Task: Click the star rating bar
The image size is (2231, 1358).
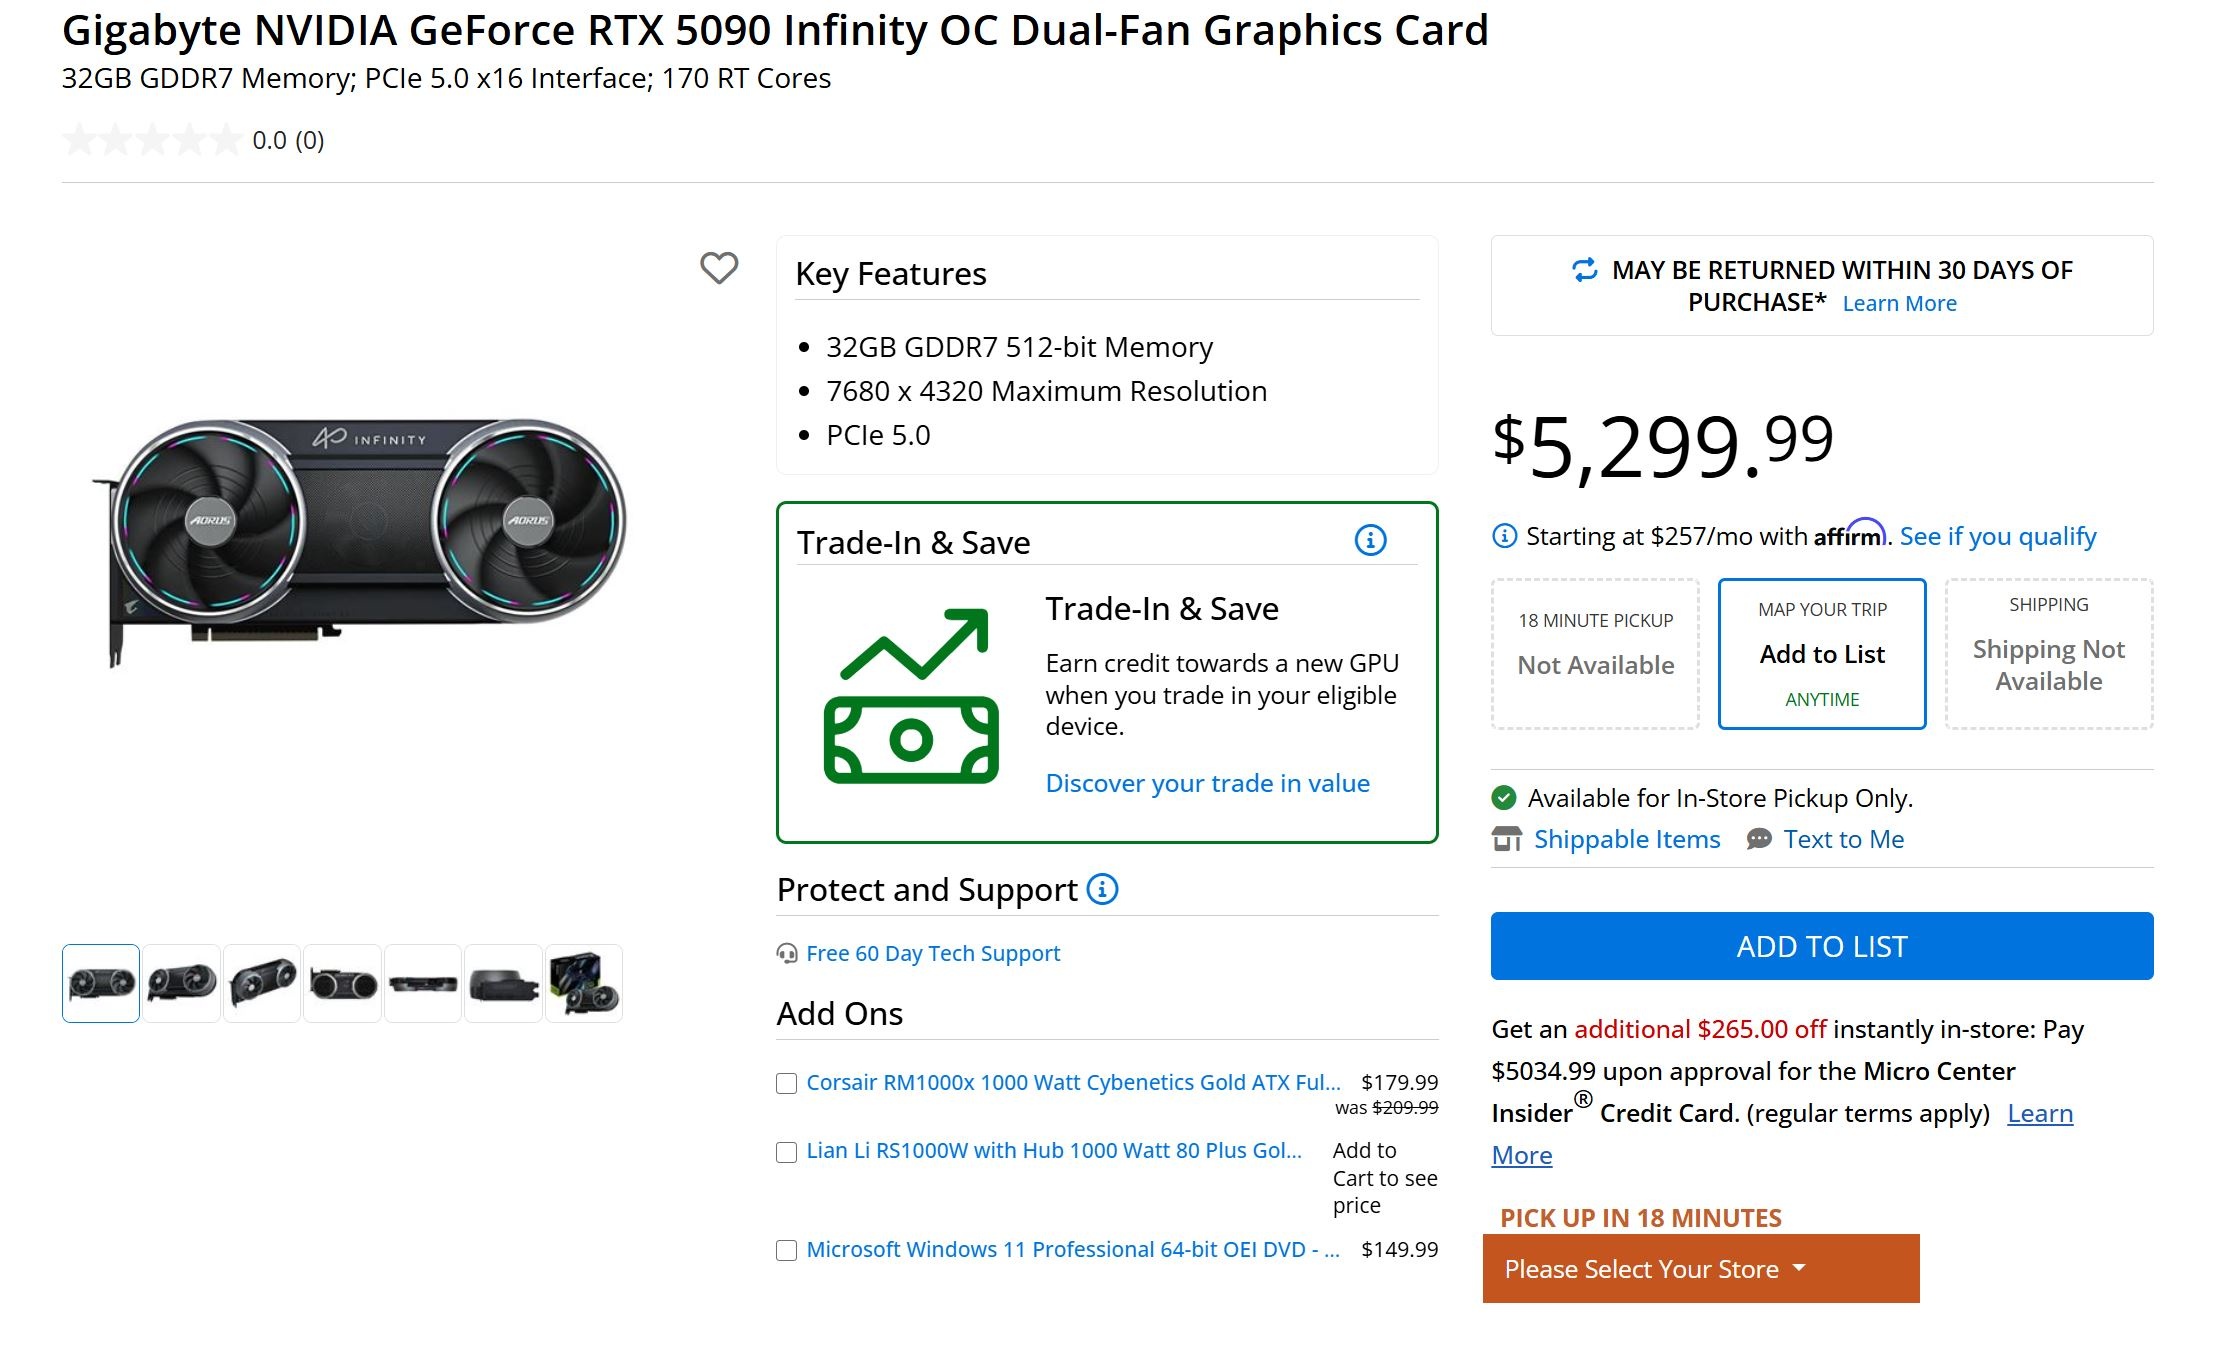Action: click(x=152, y=140)
